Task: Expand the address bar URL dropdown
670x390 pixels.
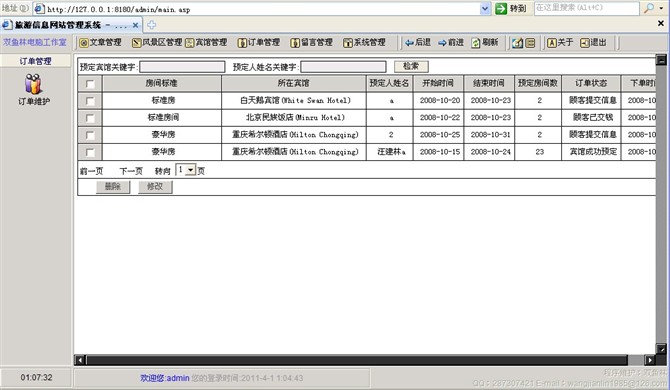Action: click(485, 9)
